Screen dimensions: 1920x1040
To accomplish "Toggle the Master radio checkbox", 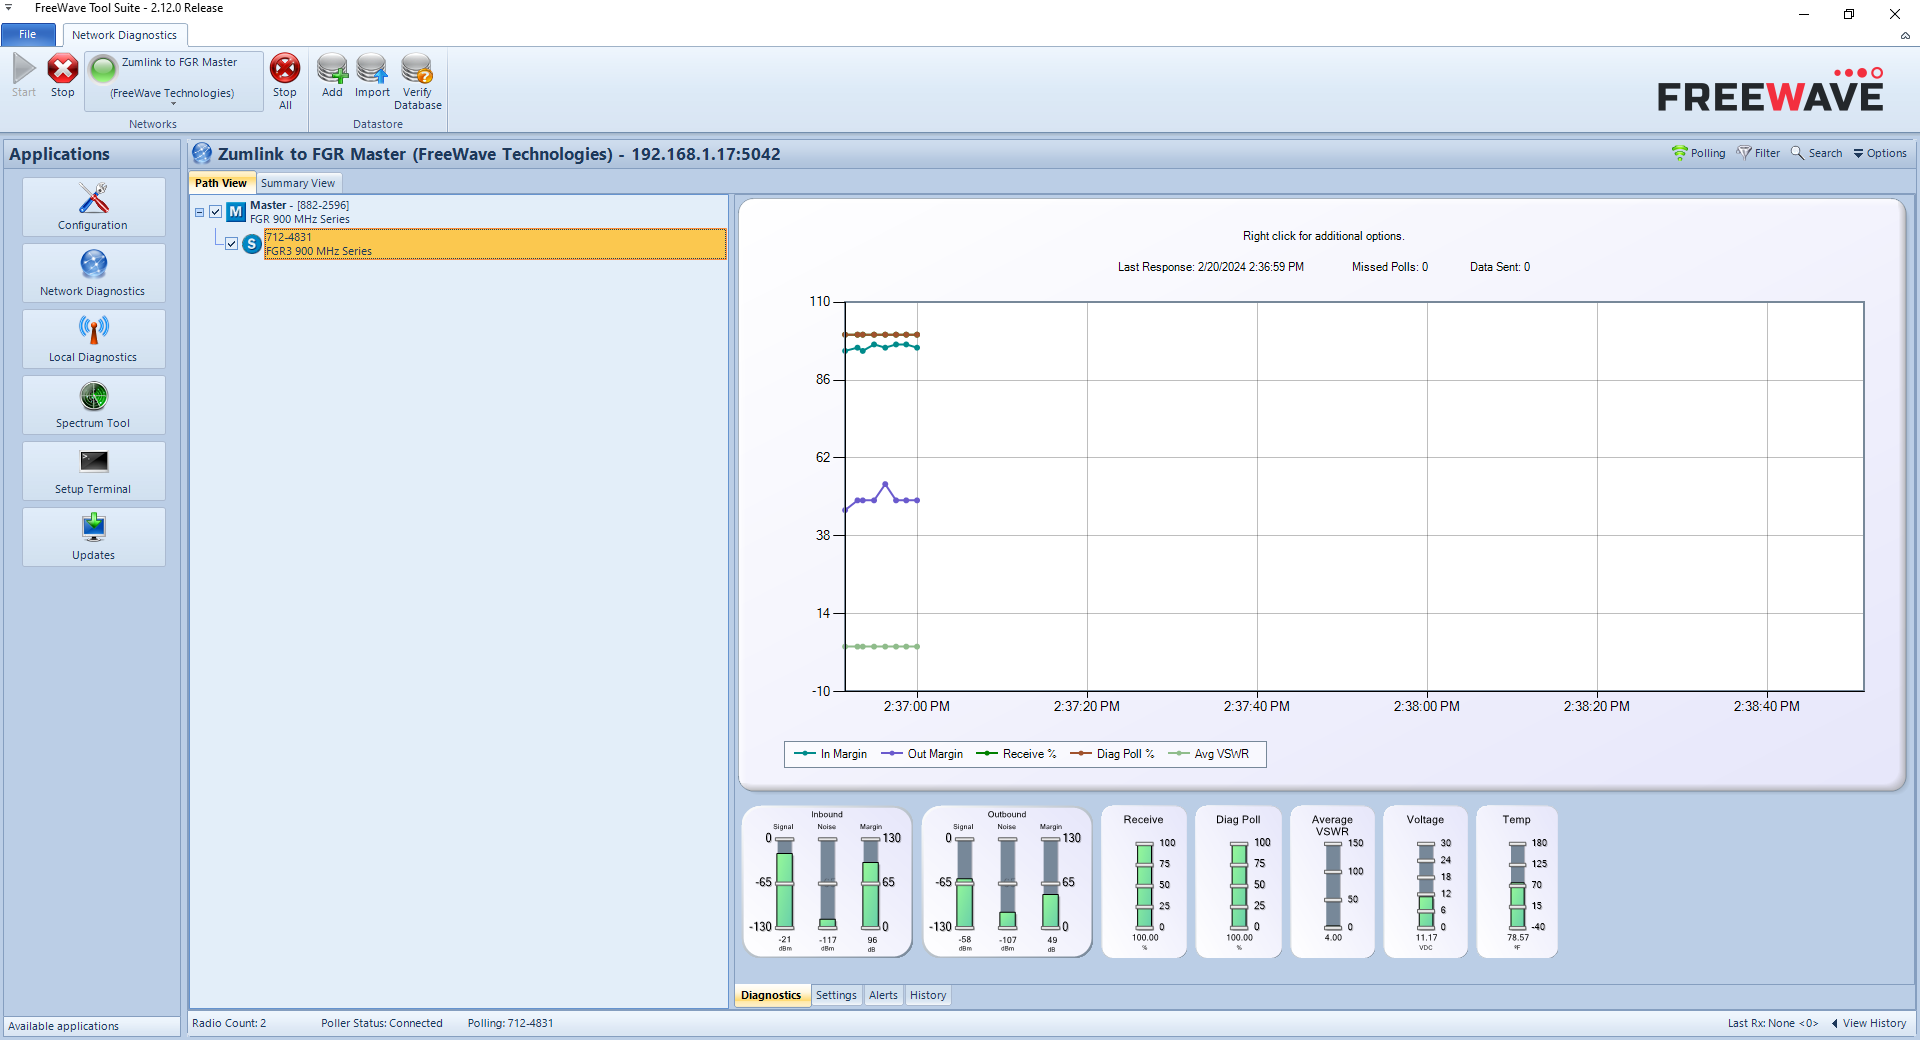I will 216,212.
